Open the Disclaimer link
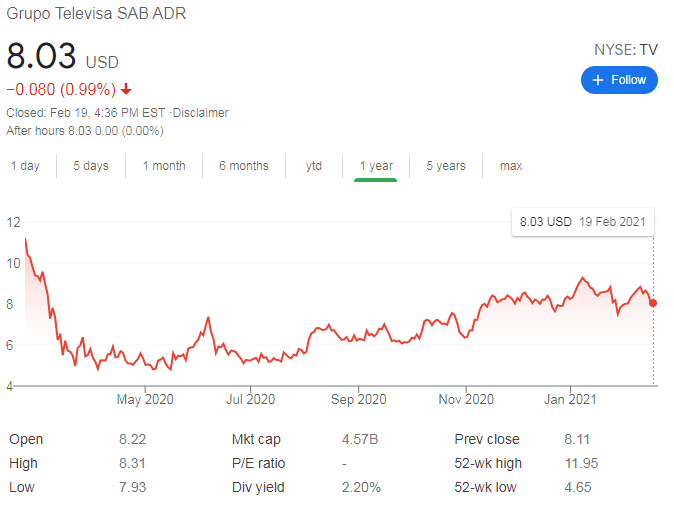The width and height of the screenshot is (674, 512). coord(200,113)
